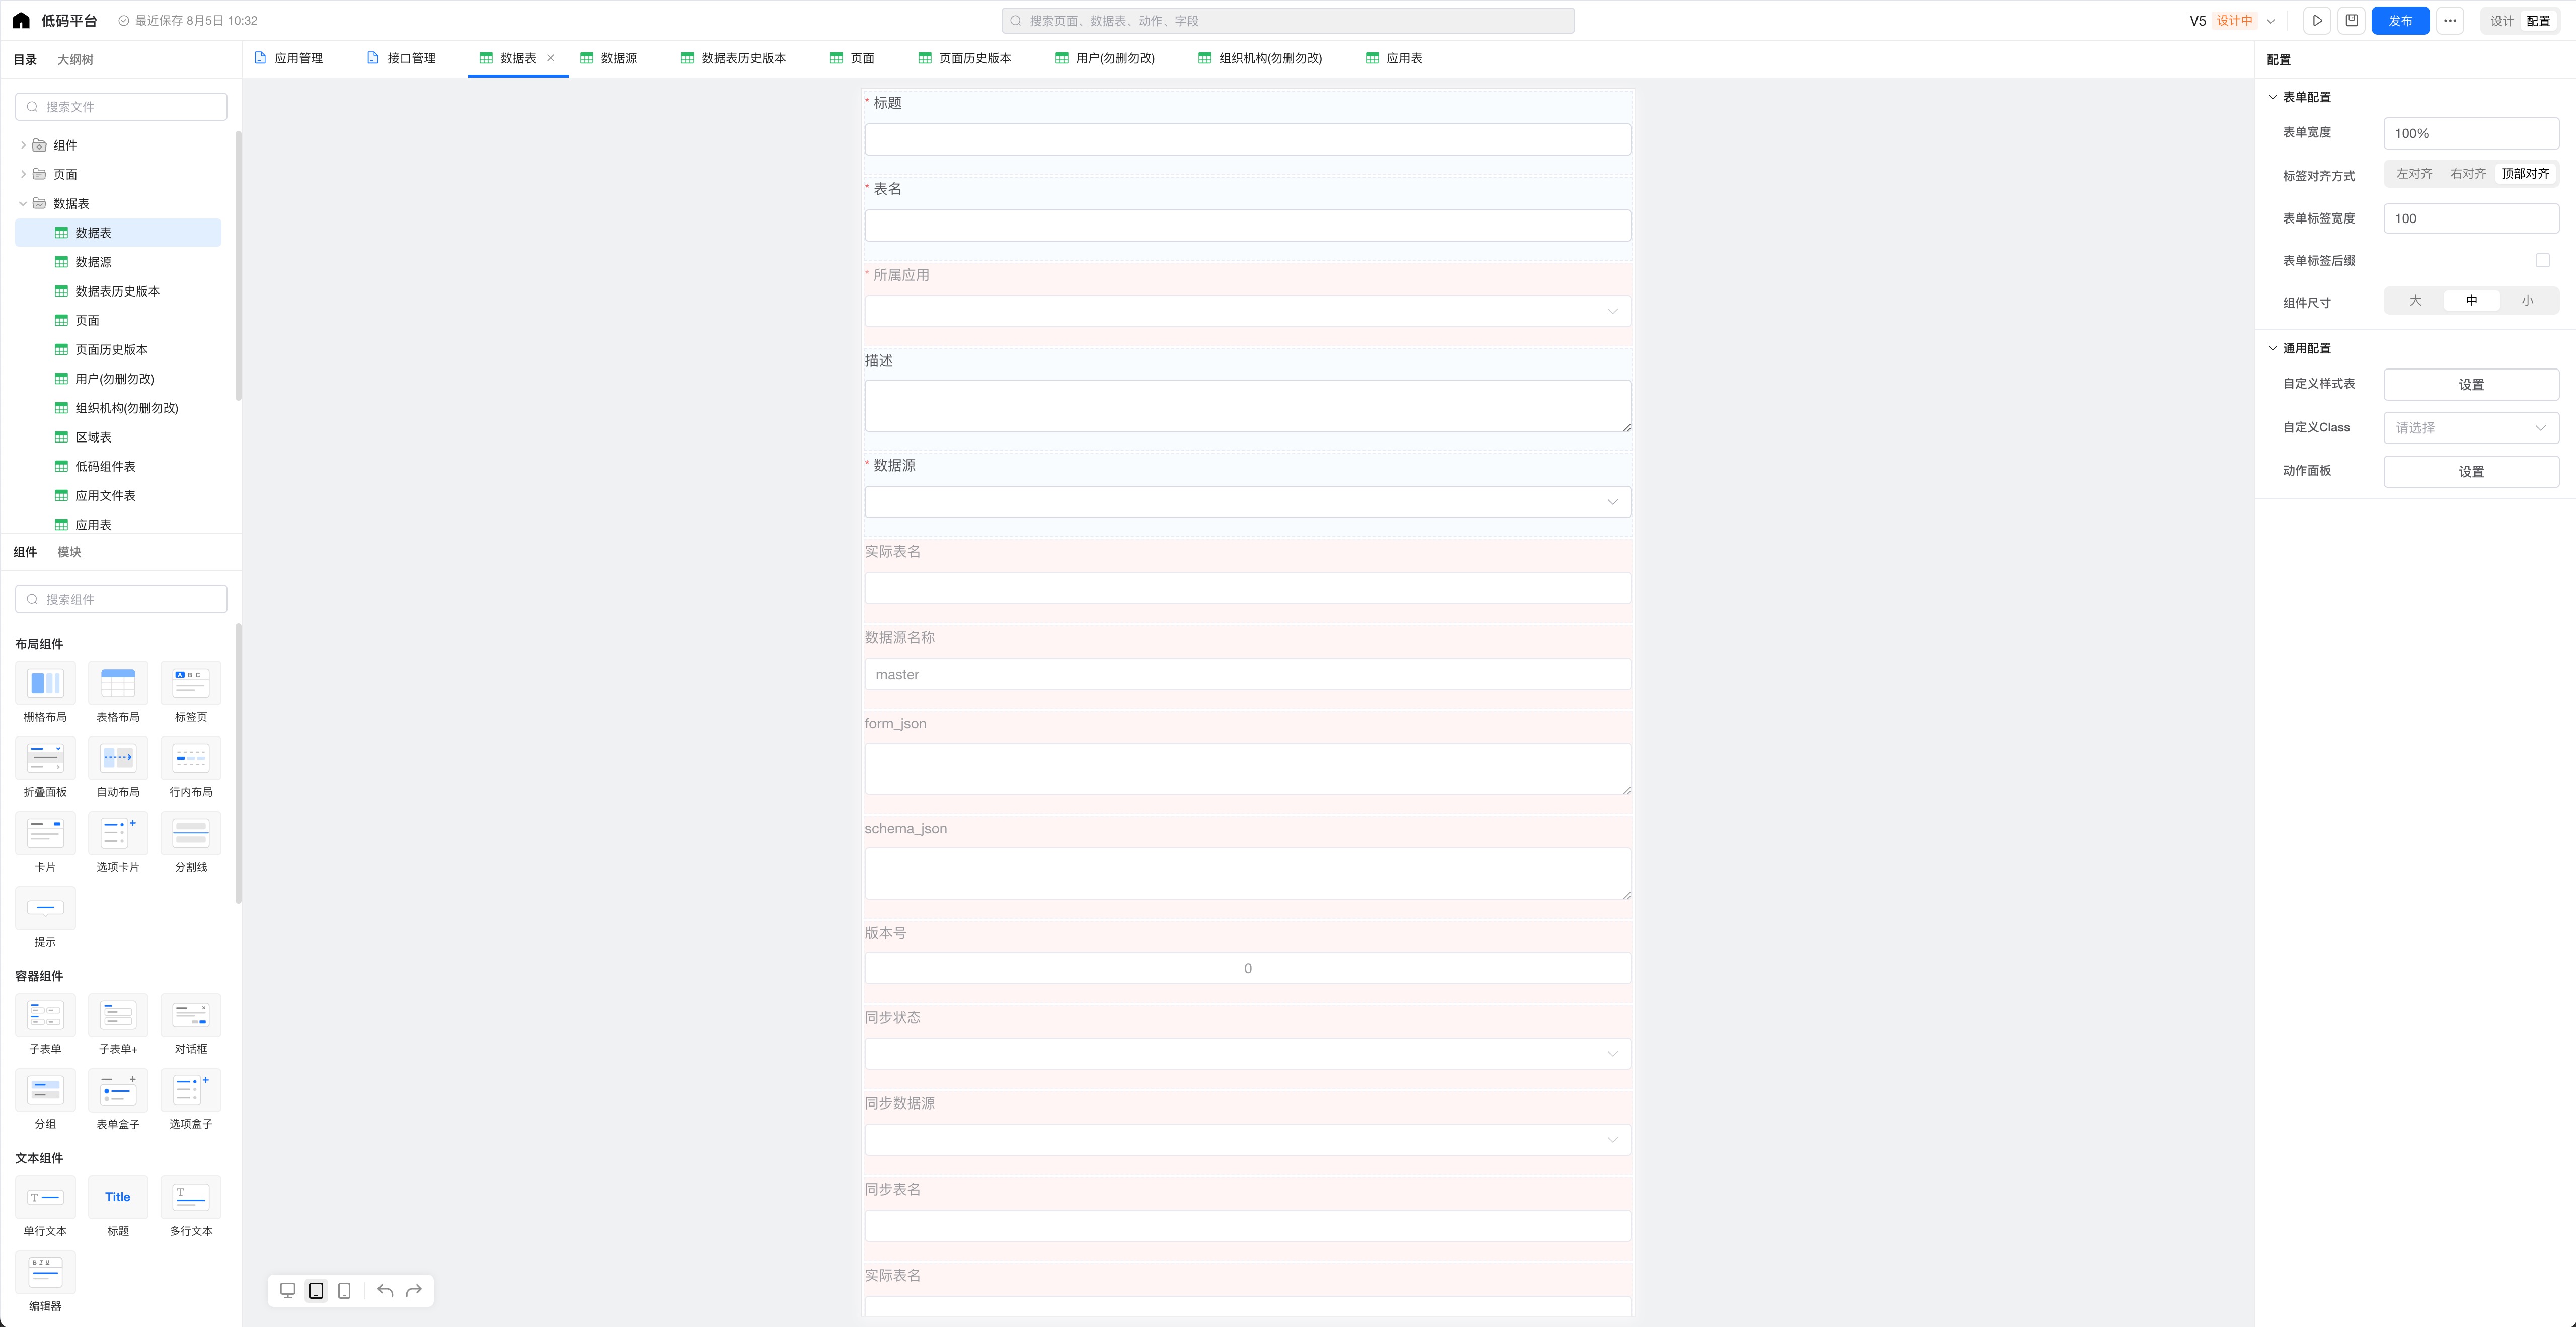Set label alignment to 右对齐
This screenshot has height=1327, width=2576.
click(2468, 174)
